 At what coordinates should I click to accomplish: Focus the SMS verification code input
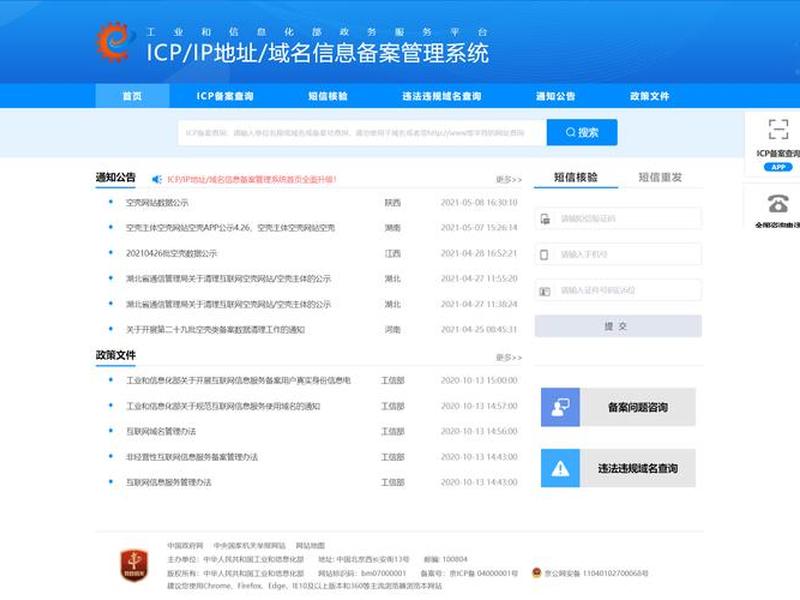[618, 218]
